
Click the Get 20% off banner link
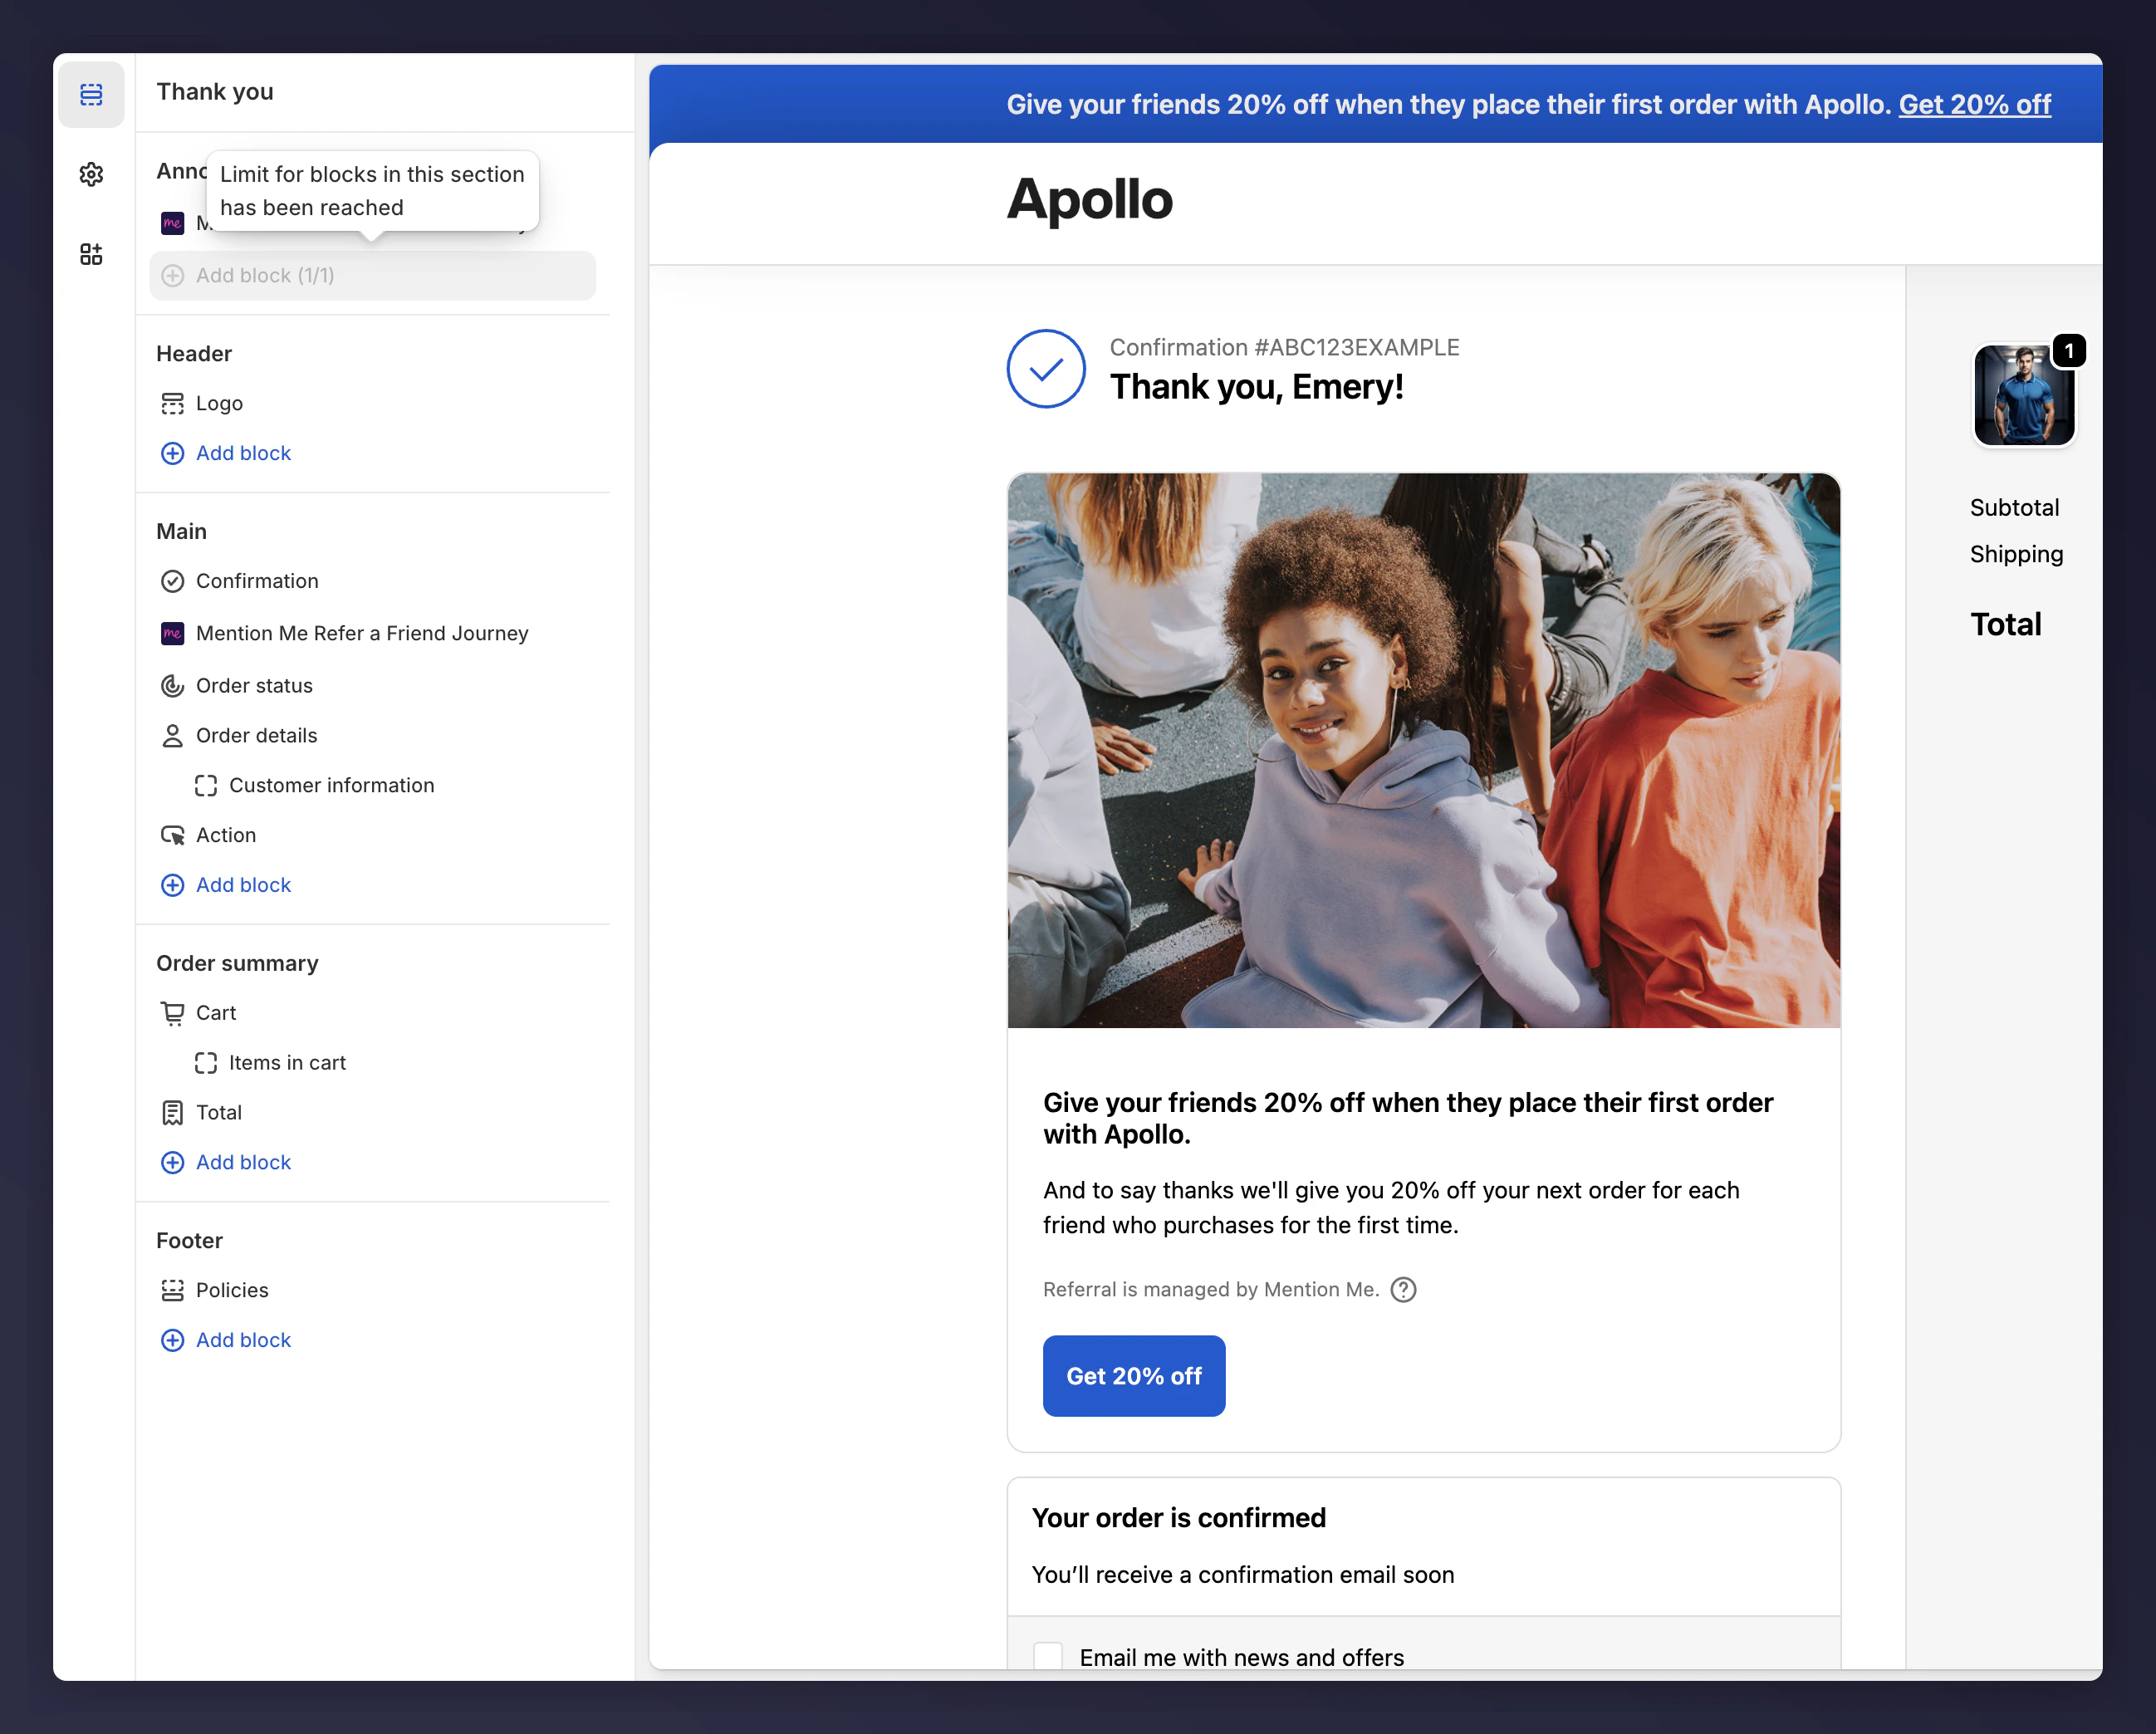coord(1975,104)
